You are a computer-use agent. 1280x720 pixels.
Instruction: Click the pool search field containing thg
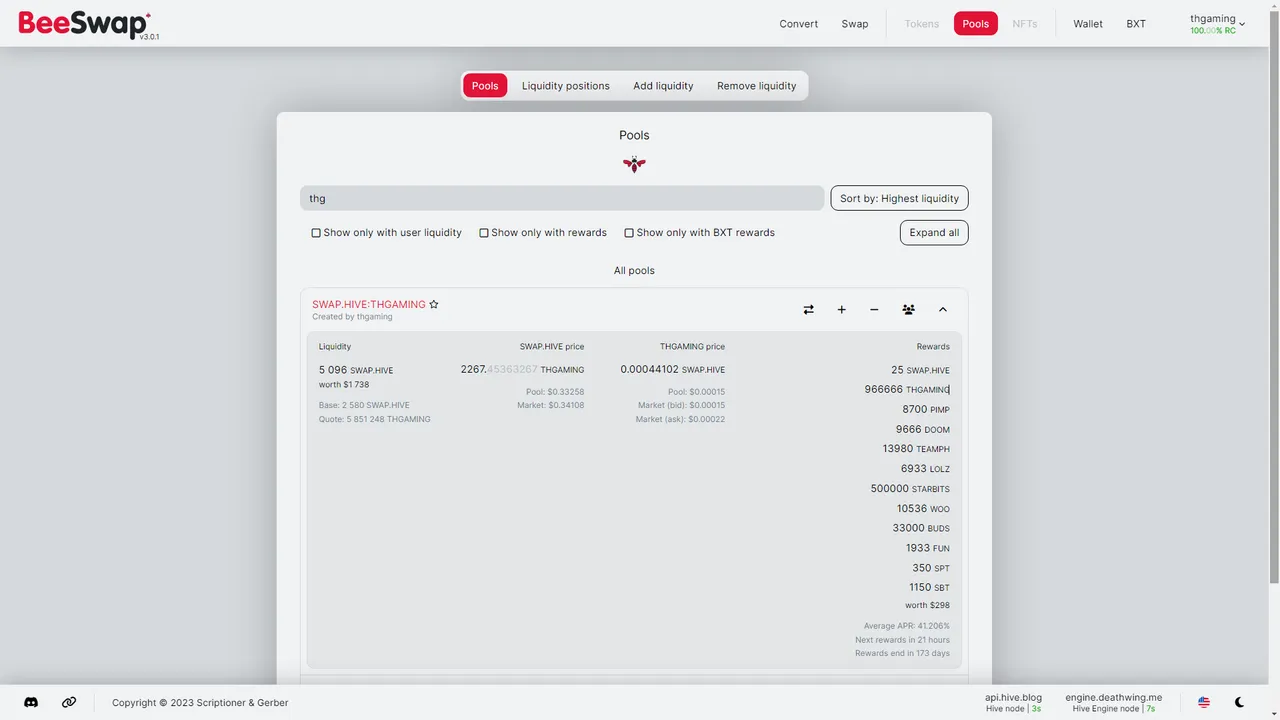[x=562, y=198]
